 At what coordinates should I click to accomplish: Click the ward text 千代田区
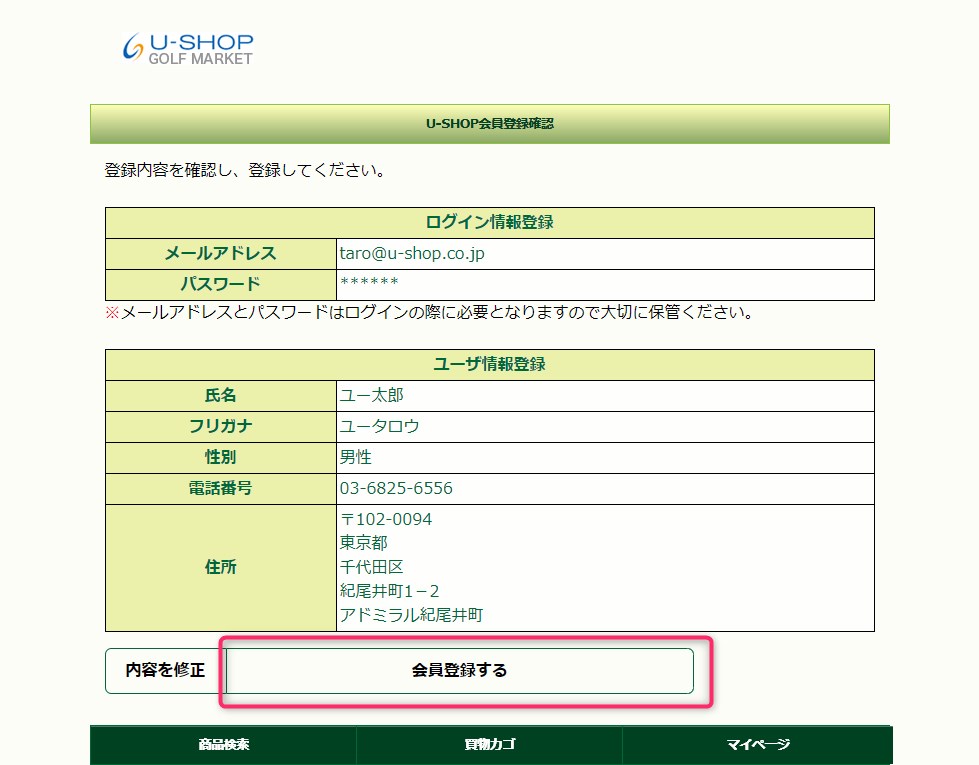tap(371, 567)
